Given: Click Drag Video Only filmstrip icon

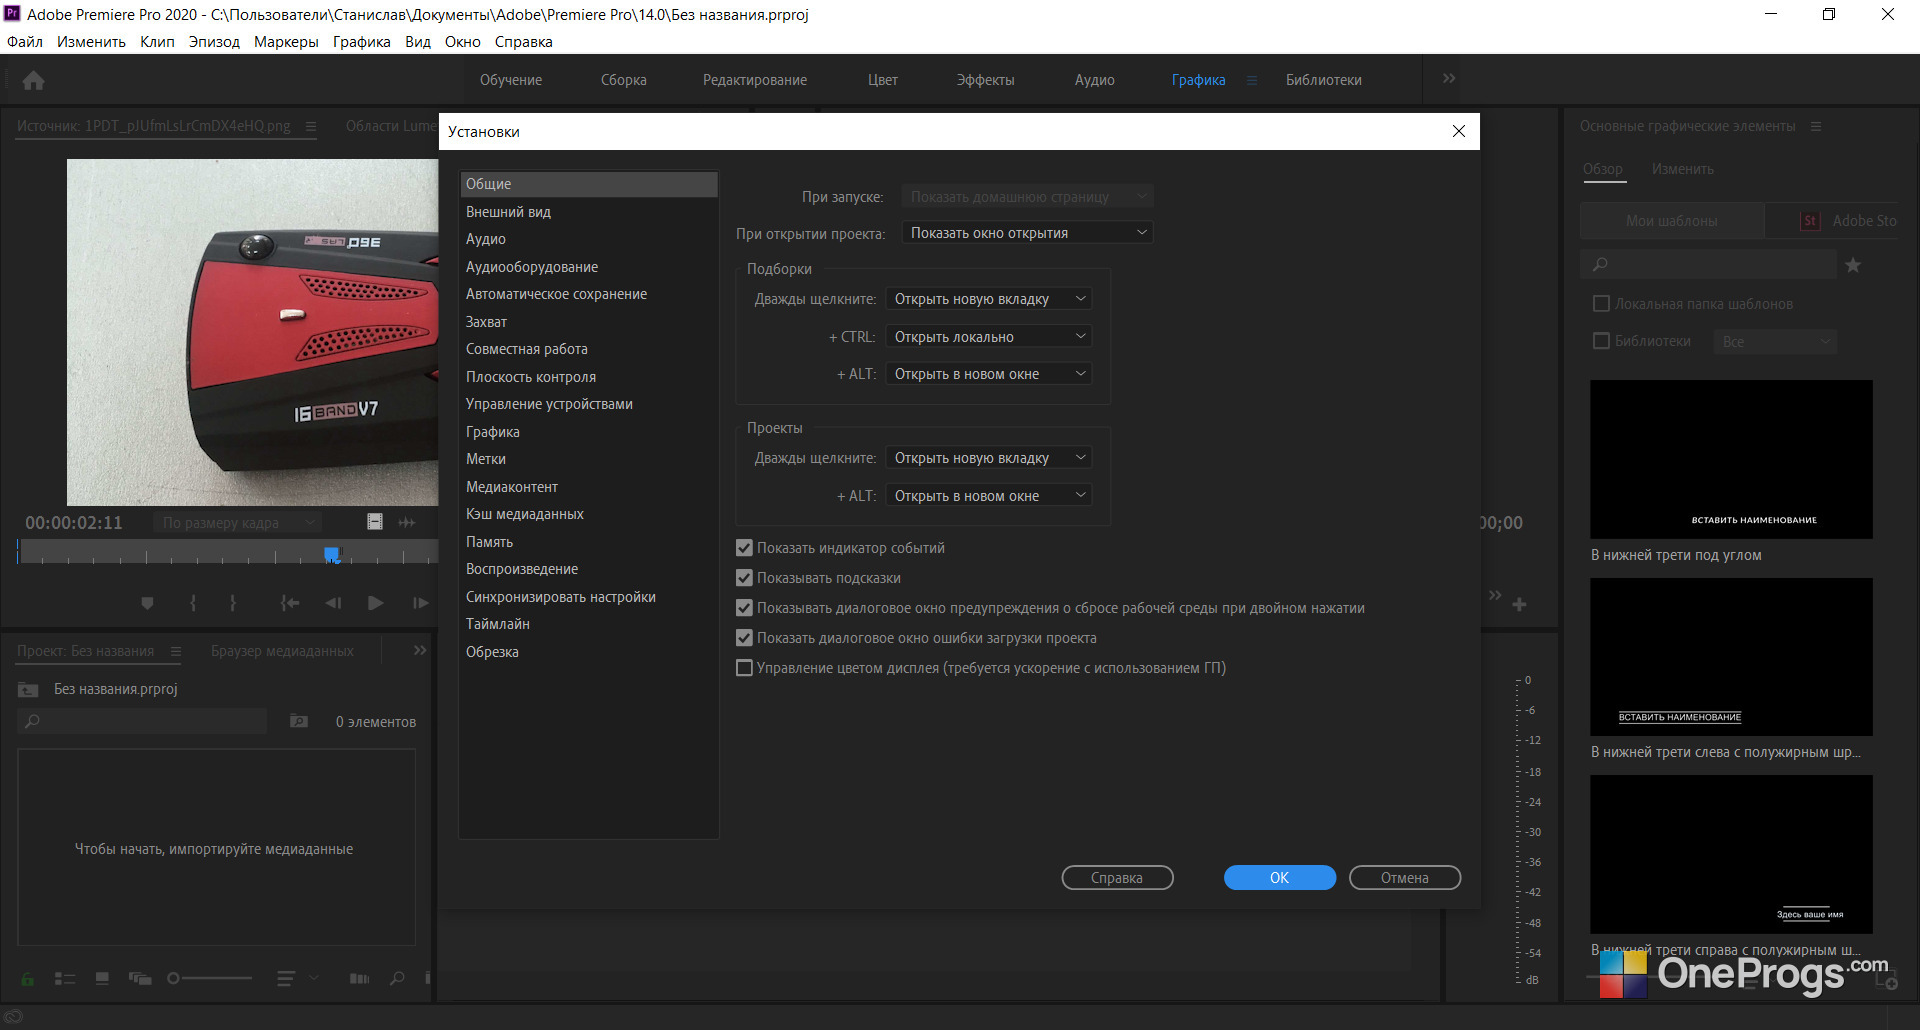Looking at the screenshot, I should point(375,522).
